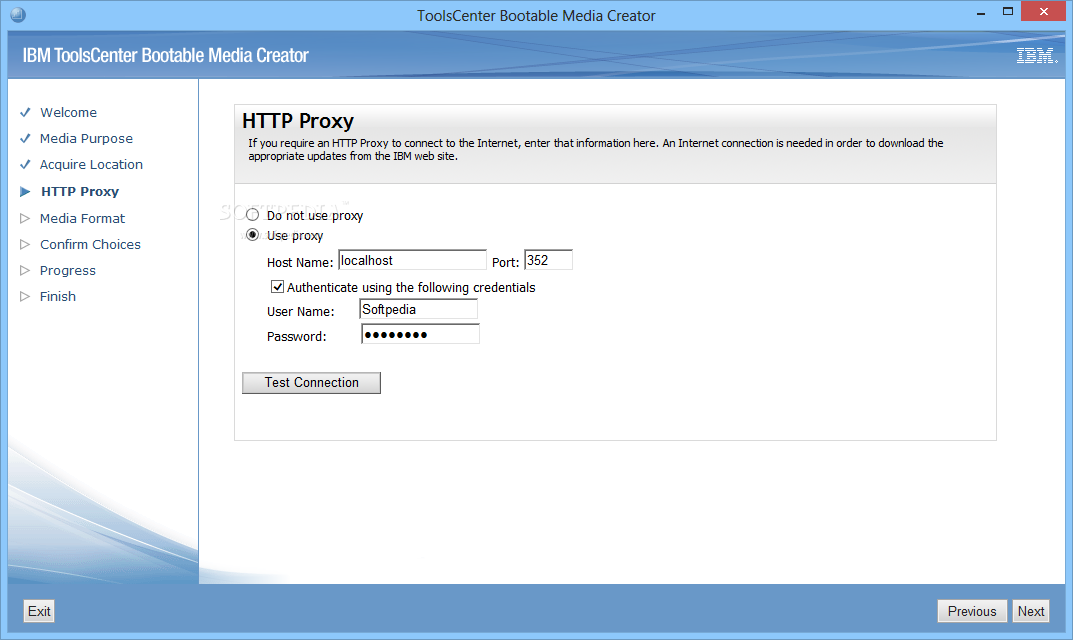Screen dimensions: 1073x640
Task: Maximize the ToolsCenter window
Action: point(1007,12)
